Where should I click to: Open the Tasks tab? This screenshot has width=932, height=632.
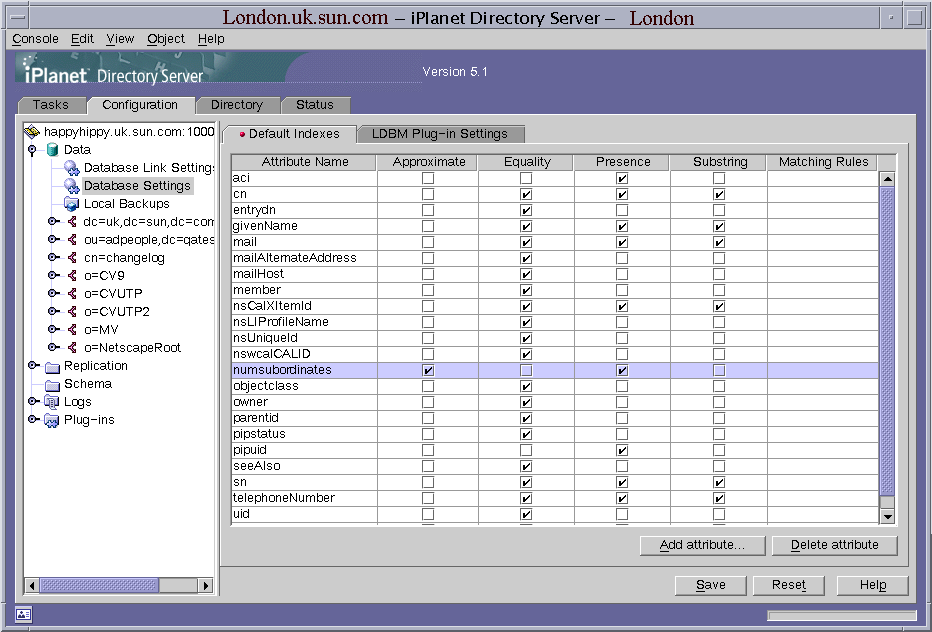[51, 105]
